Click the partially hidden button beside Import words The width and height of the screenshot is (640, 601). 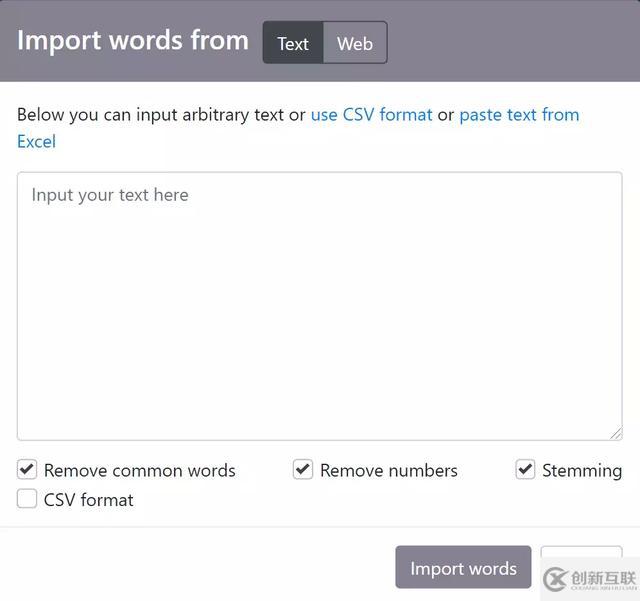coord(581,552)
